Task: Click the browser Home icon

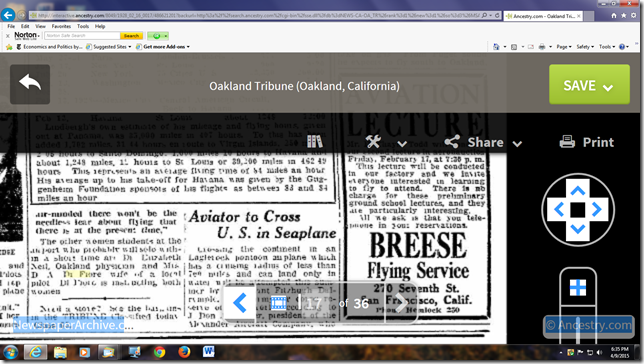Action: (614, 16)
